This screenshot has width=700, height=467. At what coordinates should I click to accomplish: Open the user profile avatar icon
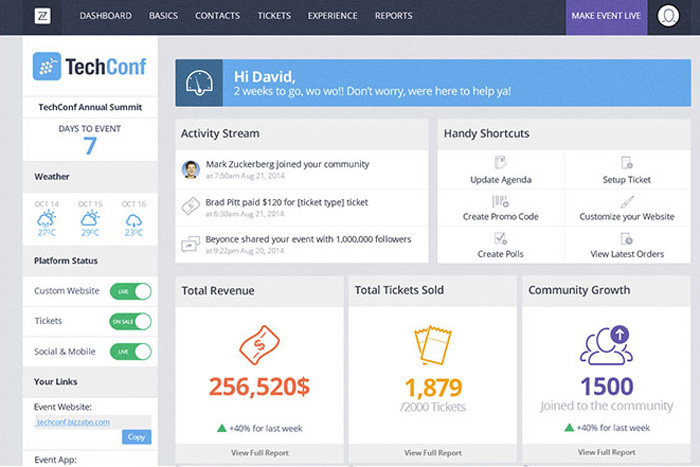tap(668, 16)
